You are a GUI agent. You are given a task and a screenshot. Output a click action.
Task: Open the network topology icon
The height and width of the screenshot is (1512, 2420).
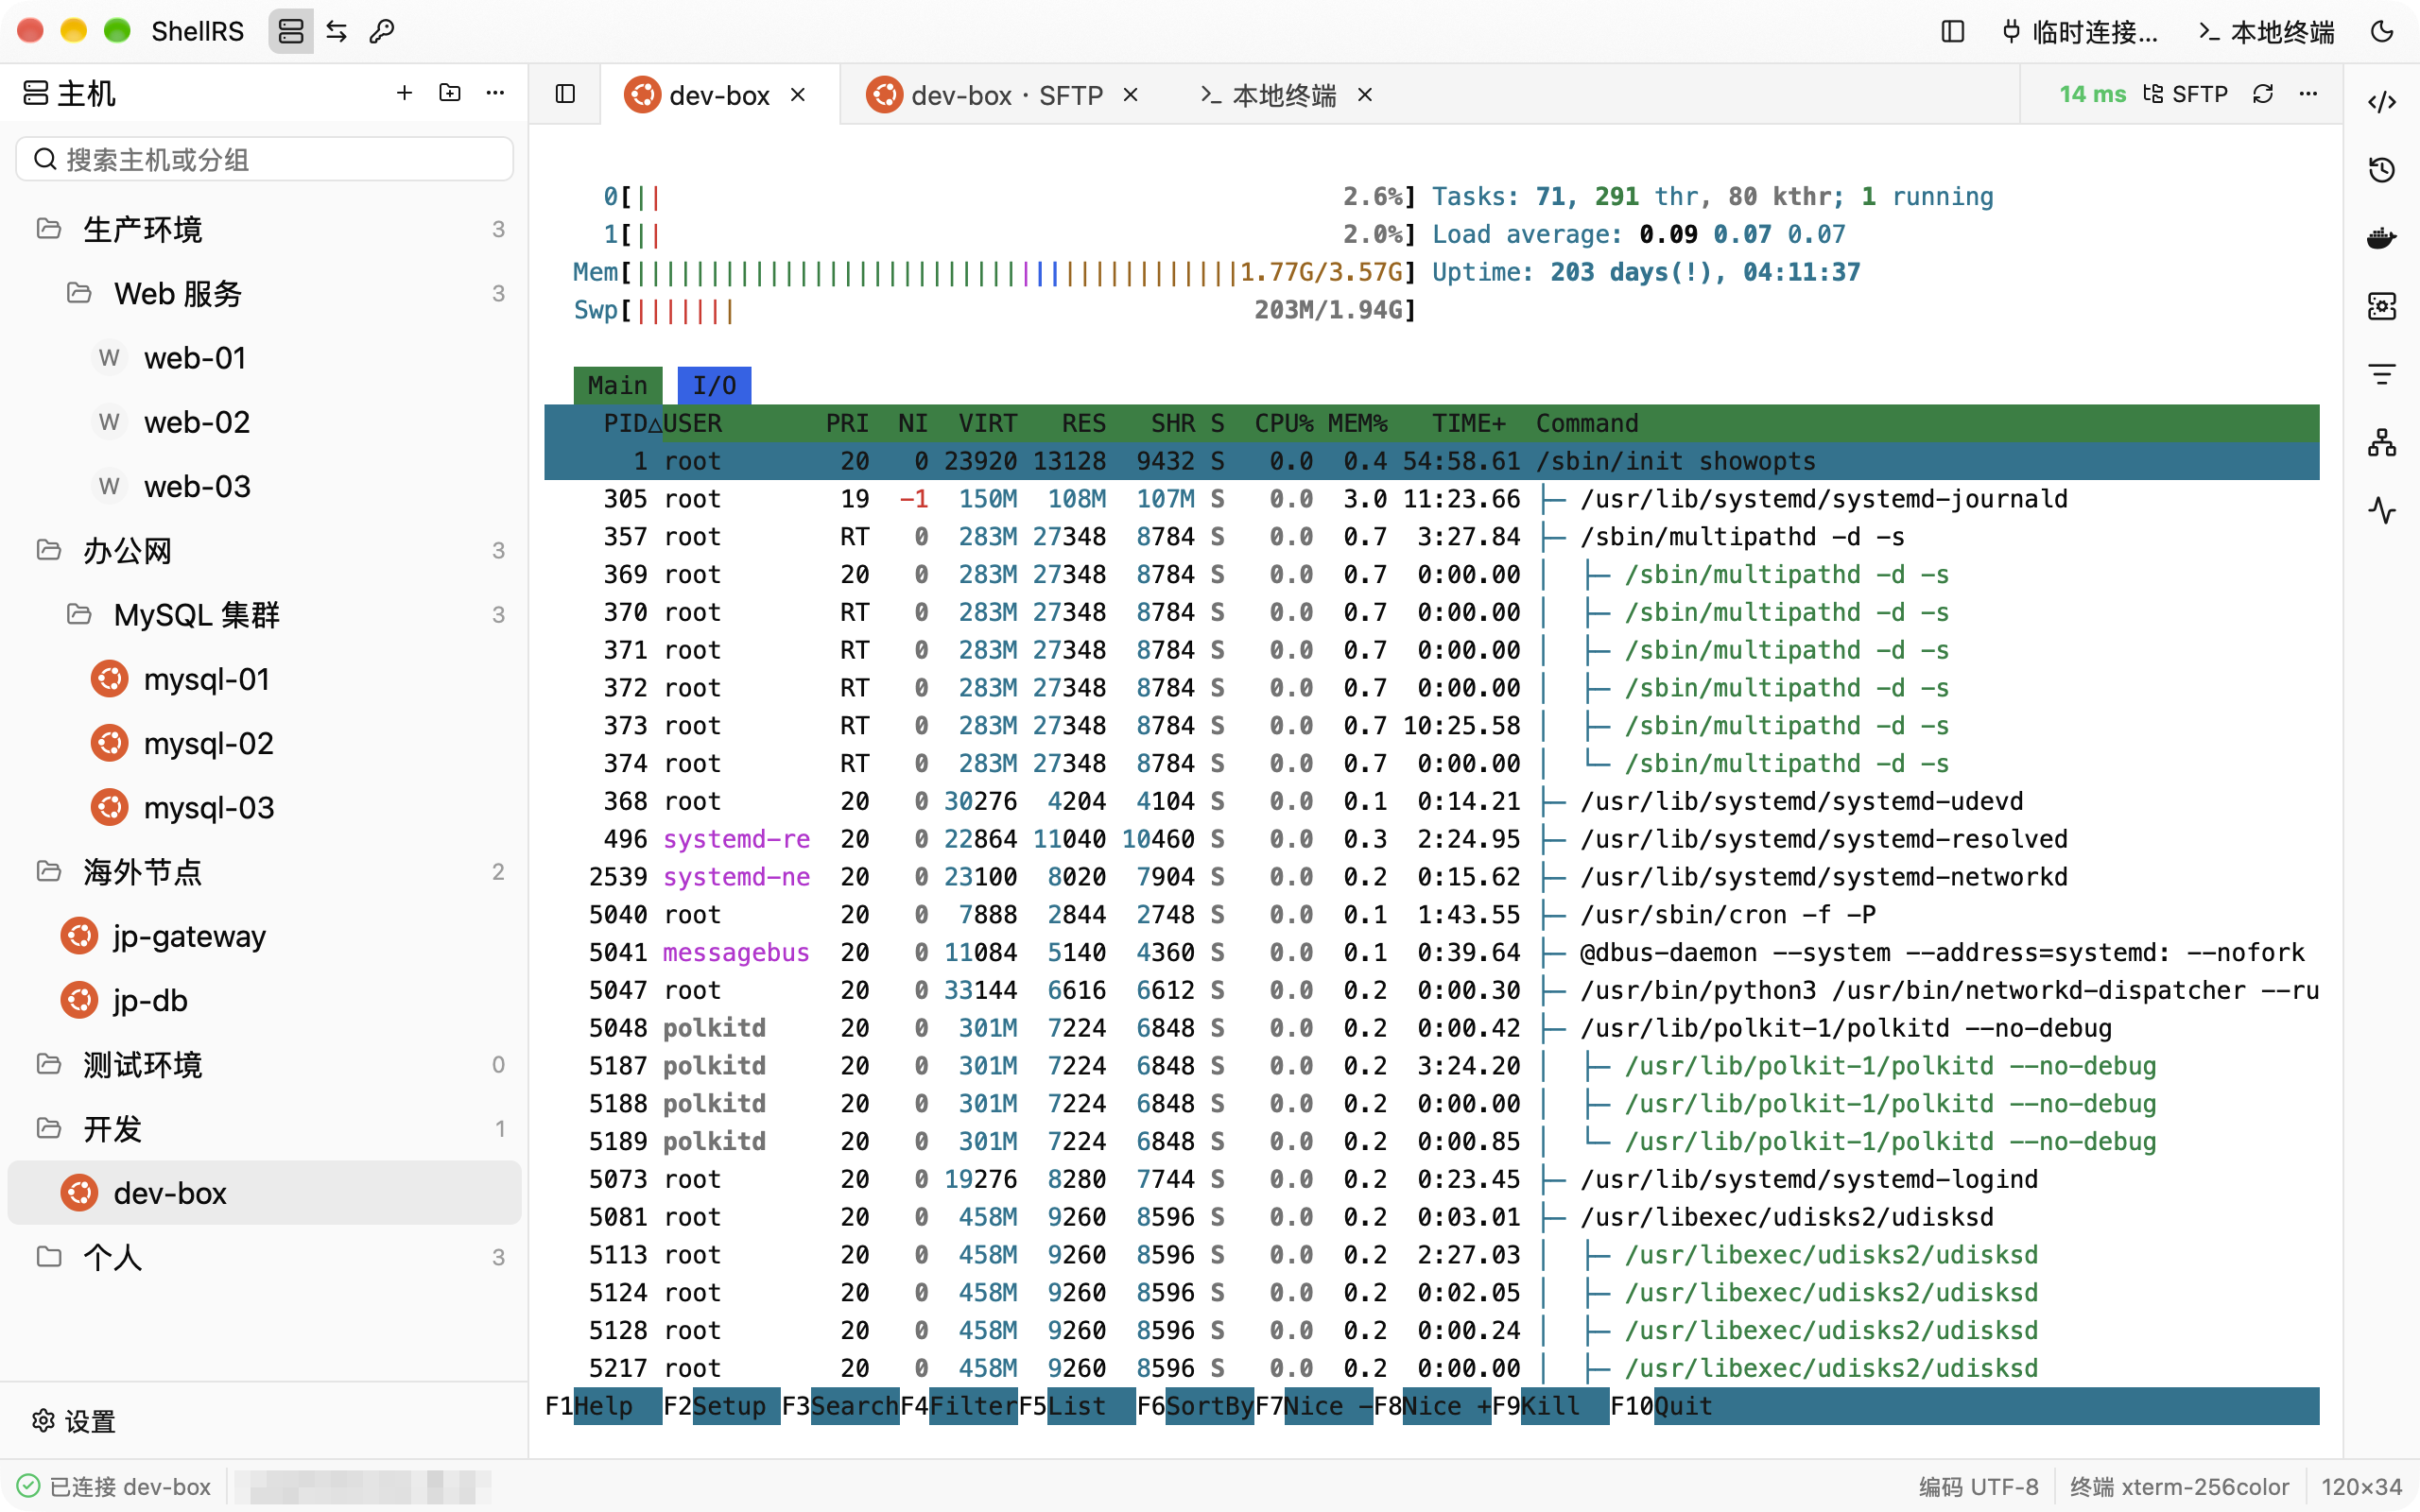coord(2382,442)
